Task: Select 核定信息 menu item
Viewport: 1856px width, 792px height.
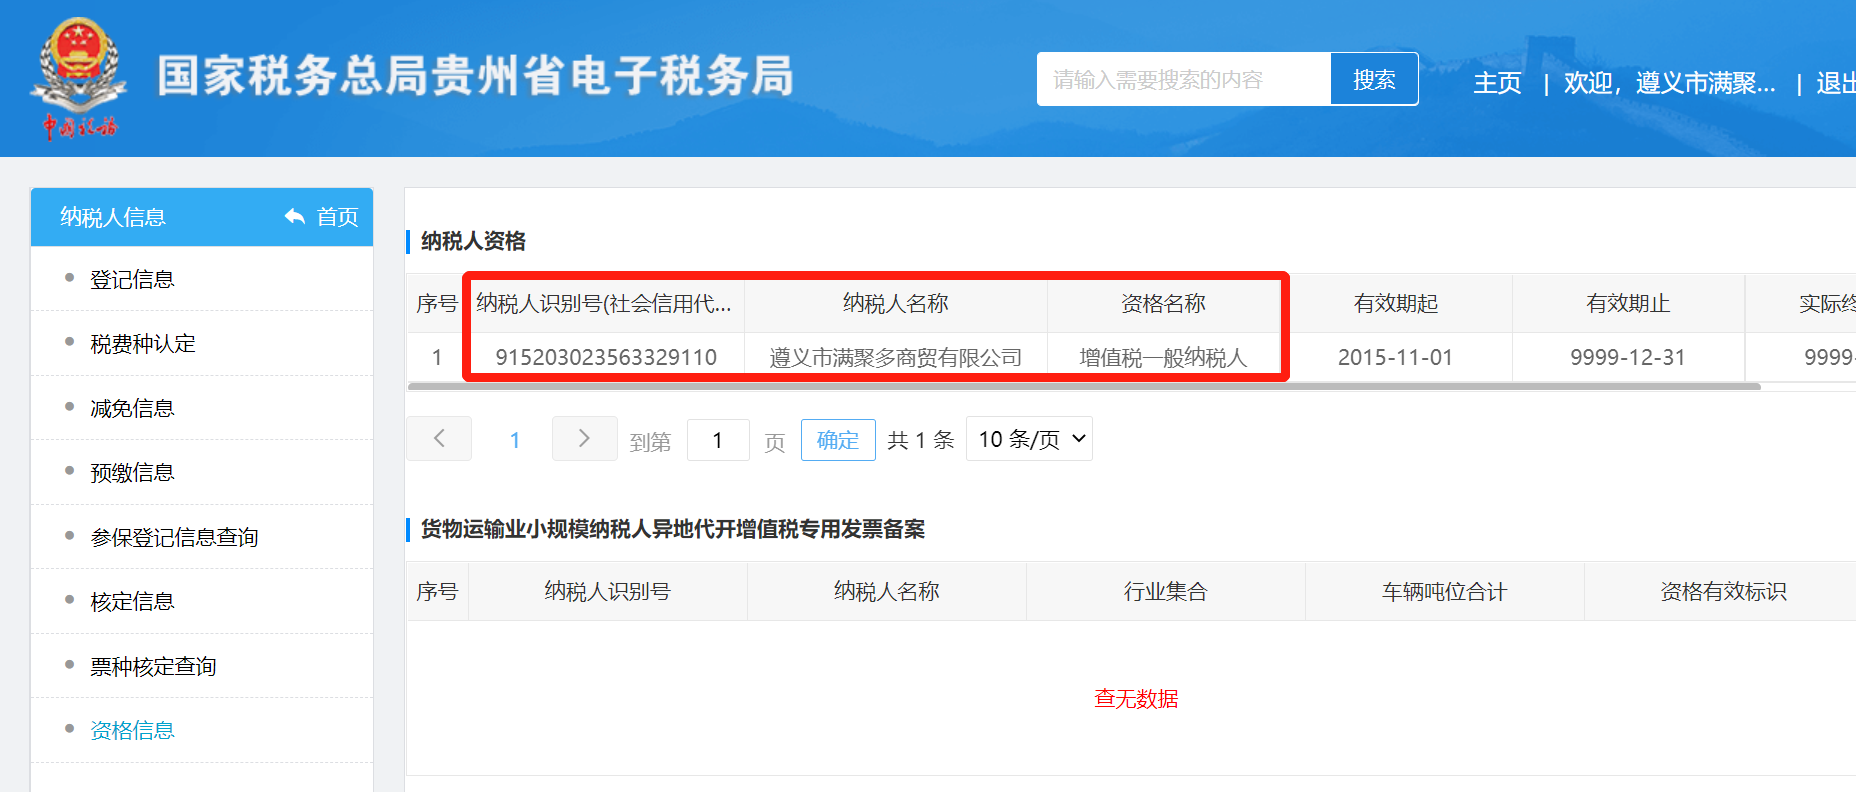Action: coord(132,602)
